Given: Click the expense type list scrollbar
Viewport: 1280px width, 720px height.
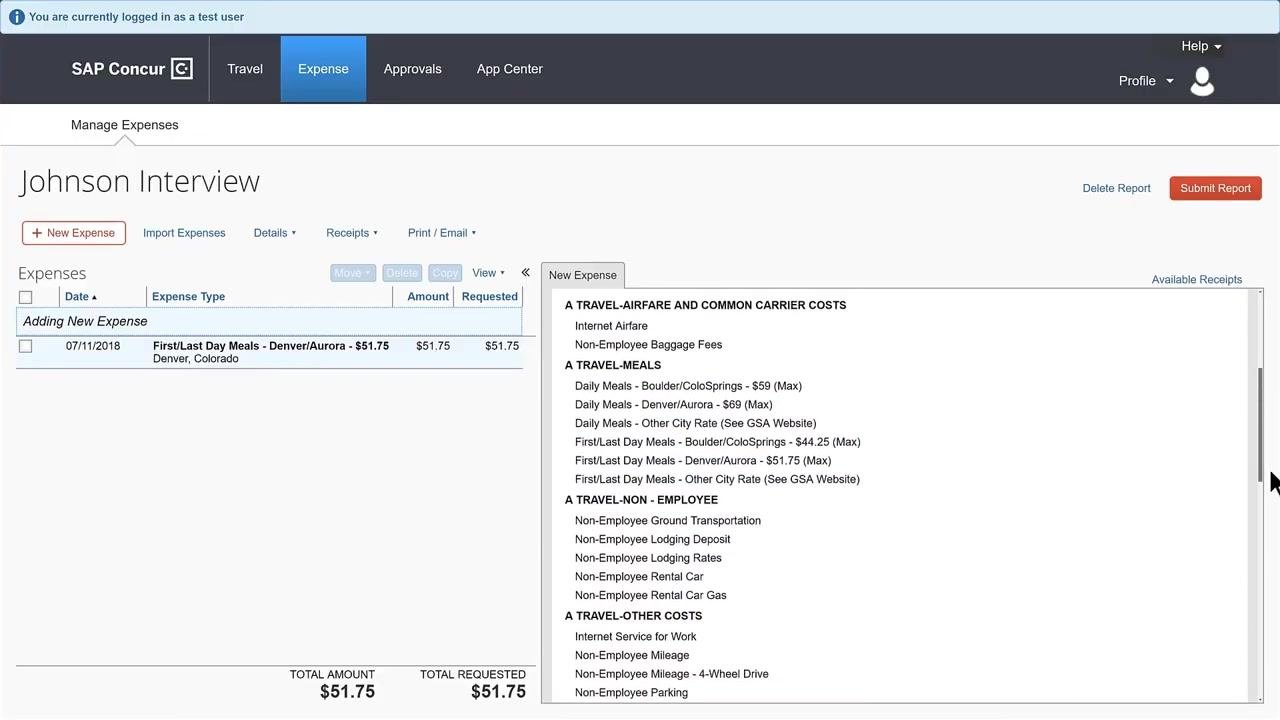Looking at the screenshot, I should pos(1260,425).
